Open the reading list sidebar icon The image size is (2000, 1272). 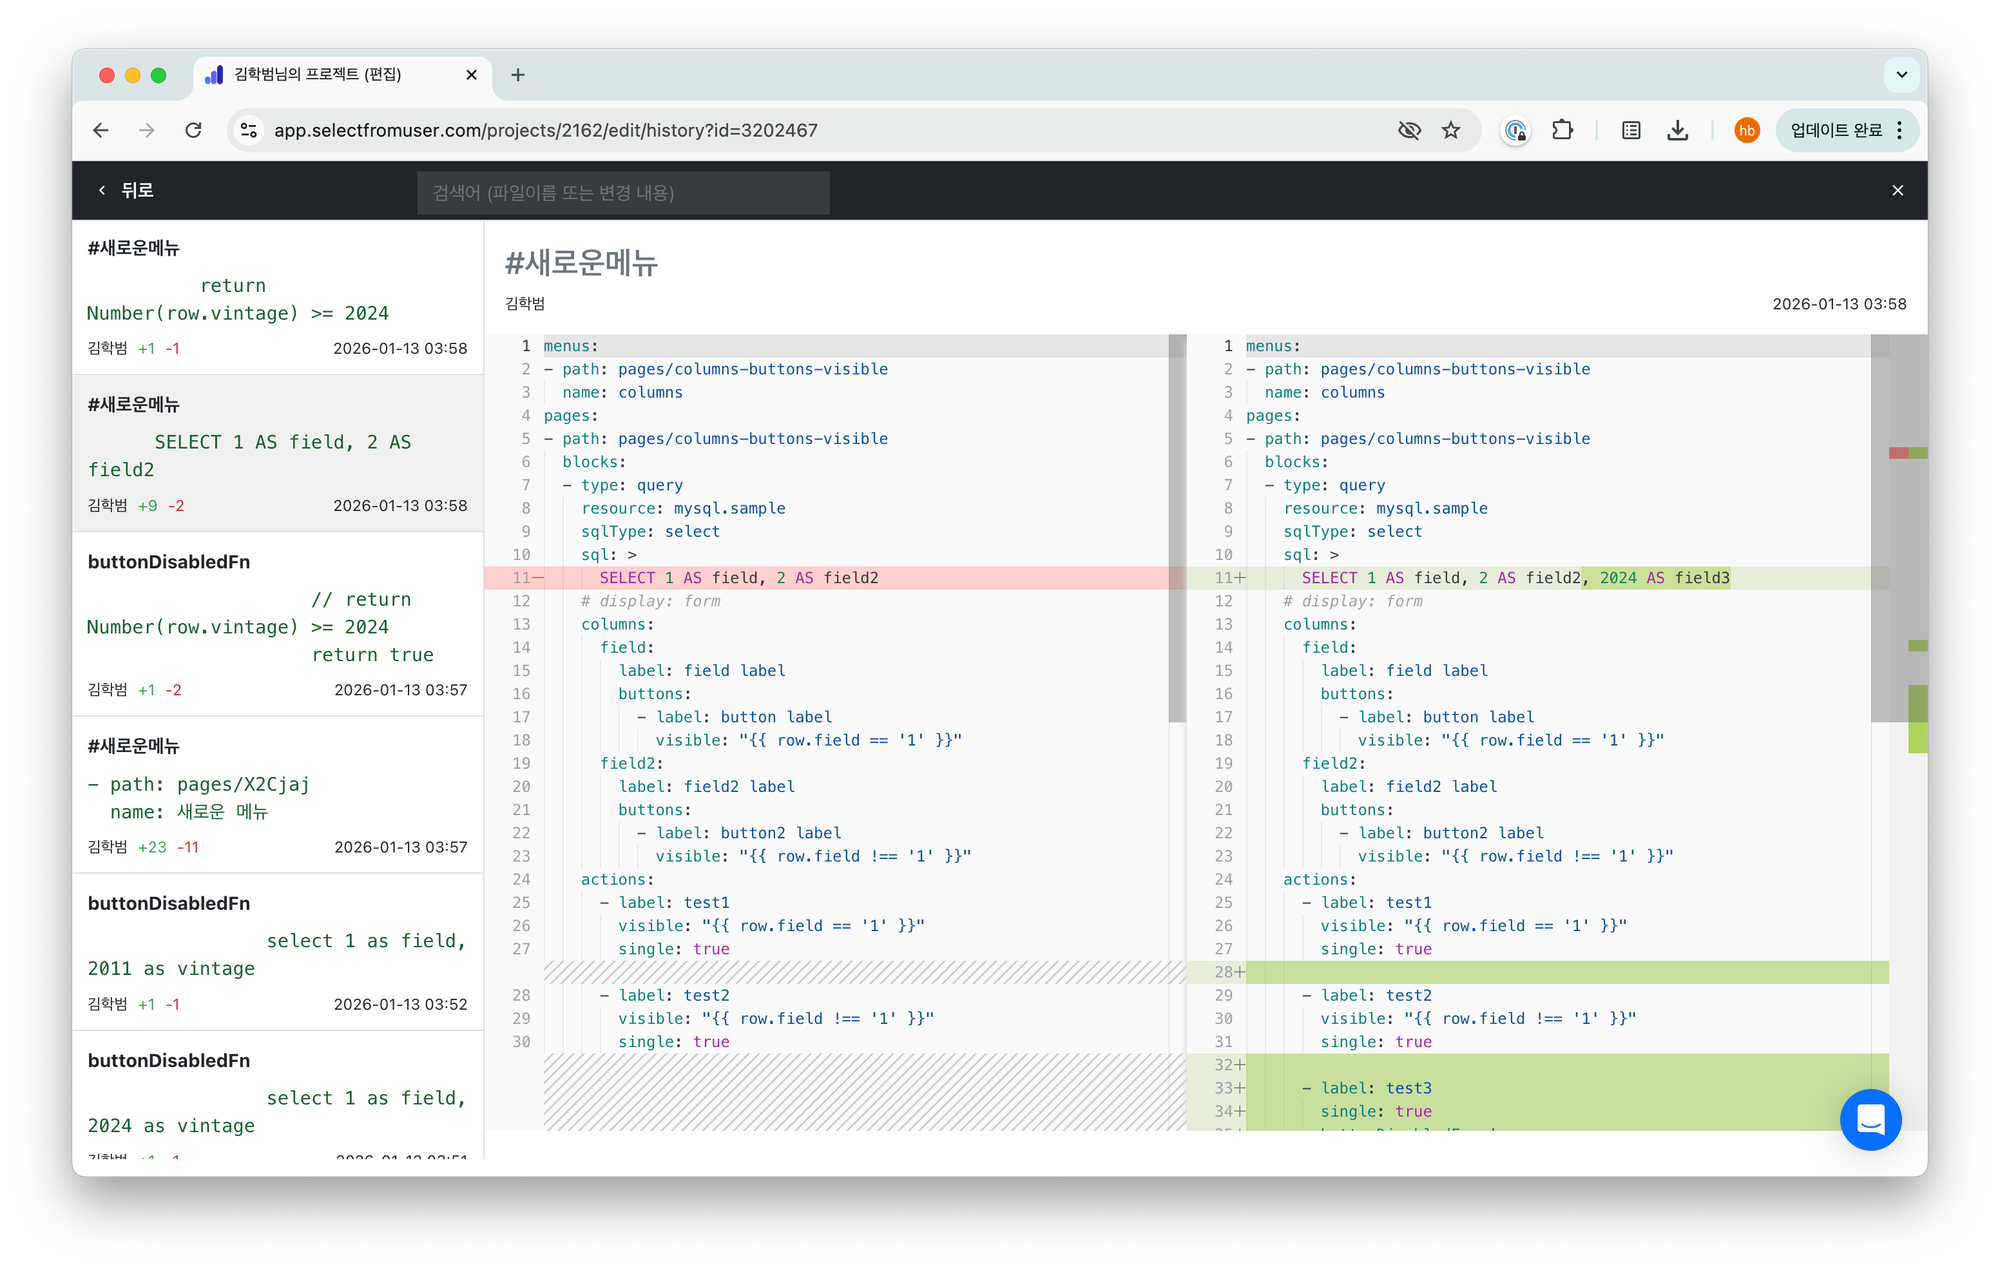[1631, 130]
